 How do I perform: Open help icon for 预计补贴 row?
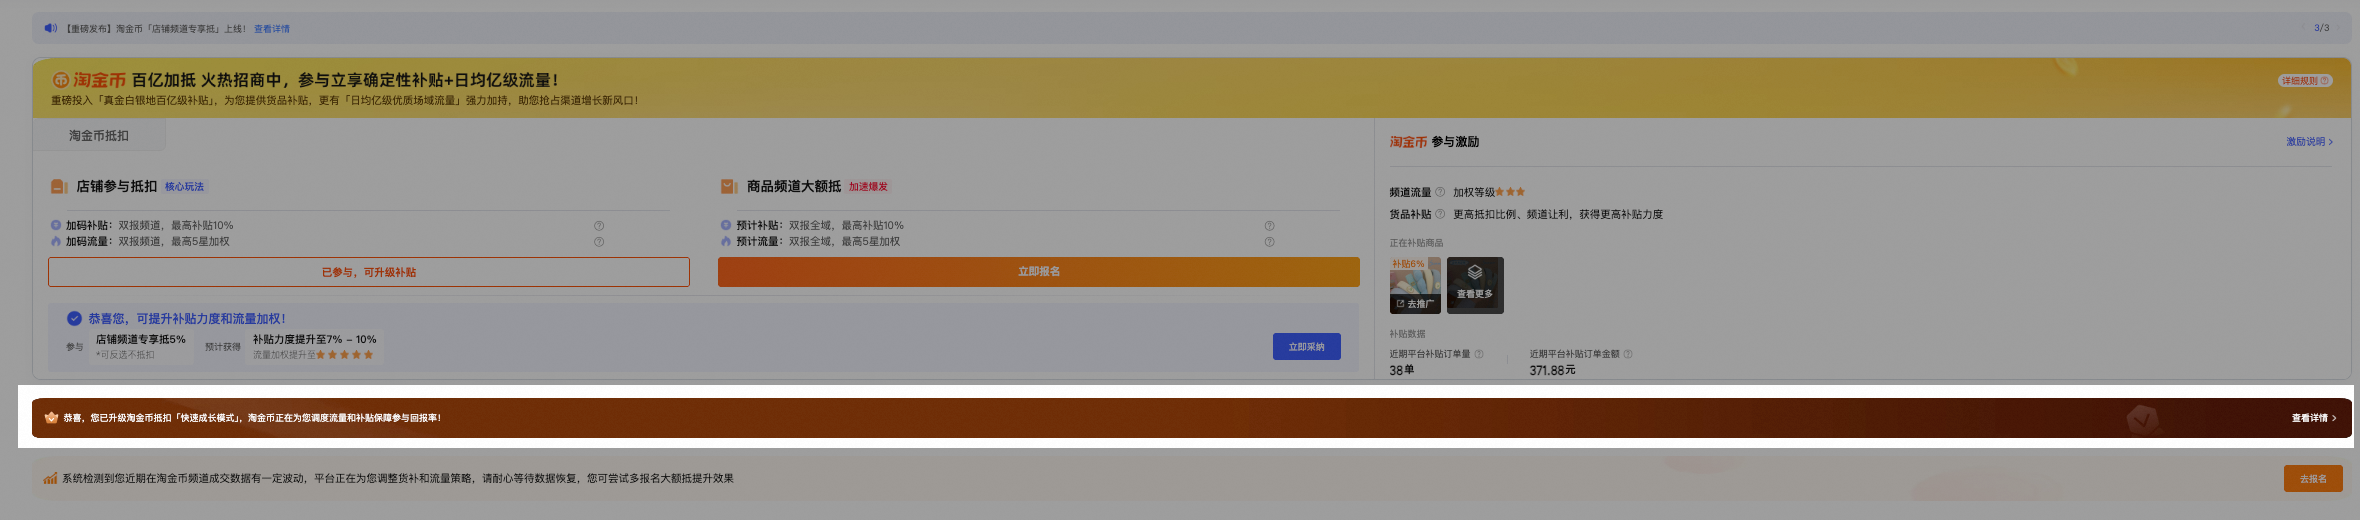click(1269, 226)
